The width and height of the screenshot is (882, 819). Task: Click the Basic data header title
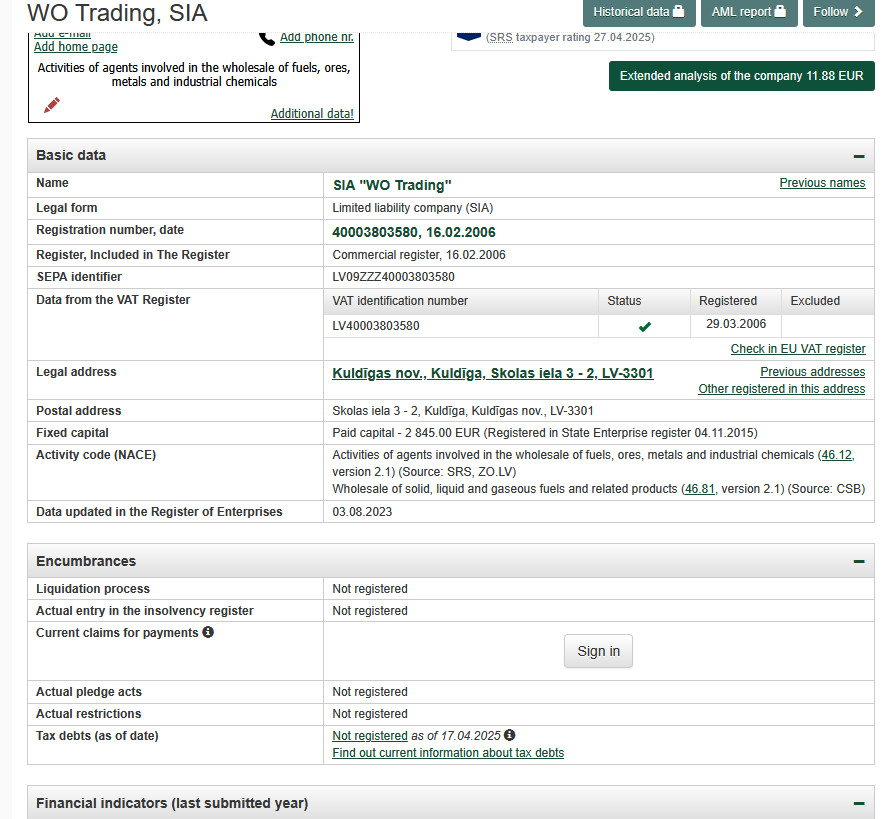tap(71, 155)
